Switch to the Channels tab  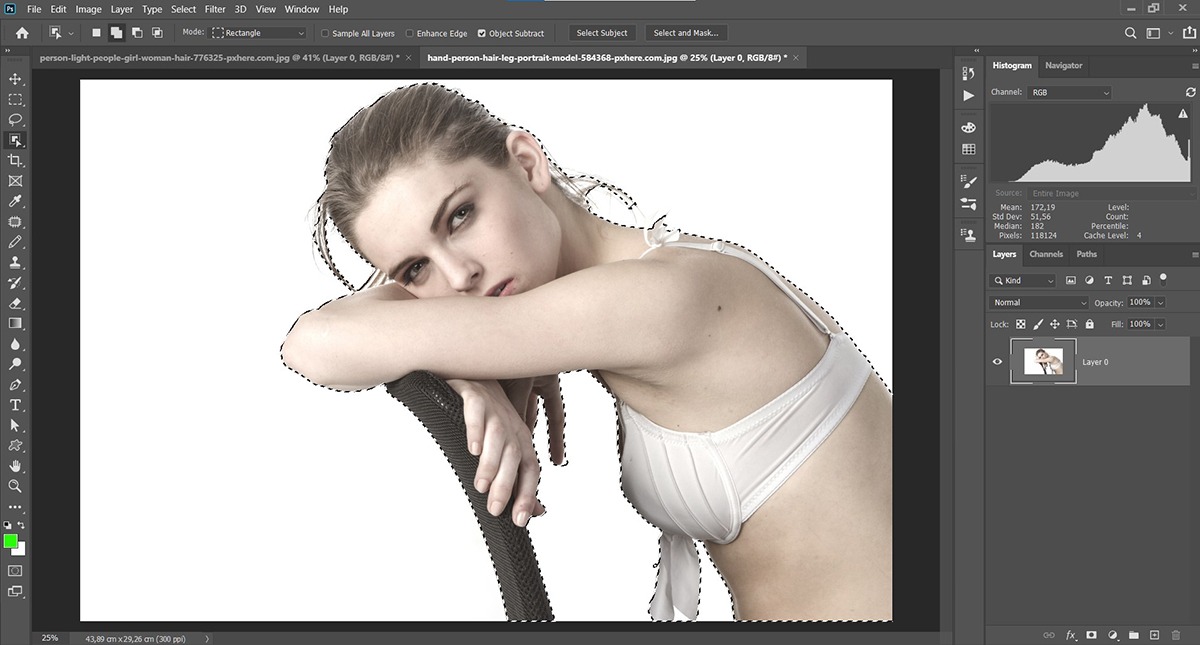[1046, 254]
